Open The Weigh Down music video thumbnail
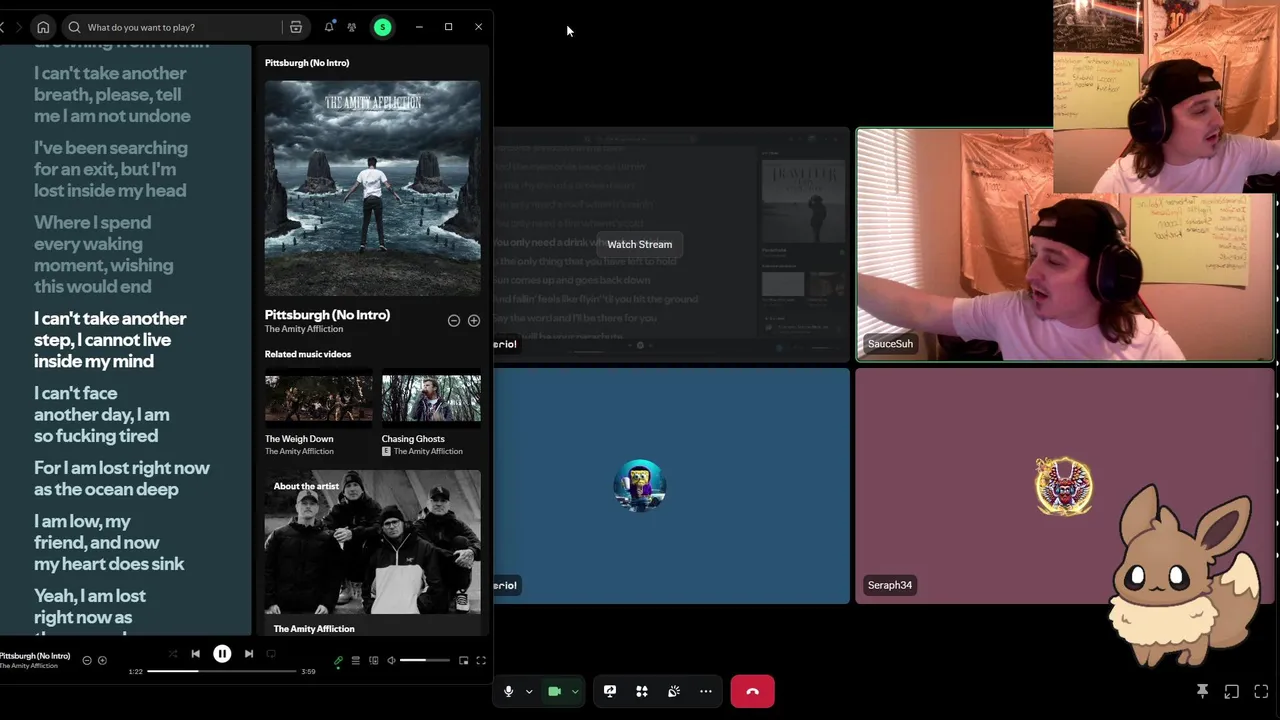1280x720 pixels. tap(318, 400)
